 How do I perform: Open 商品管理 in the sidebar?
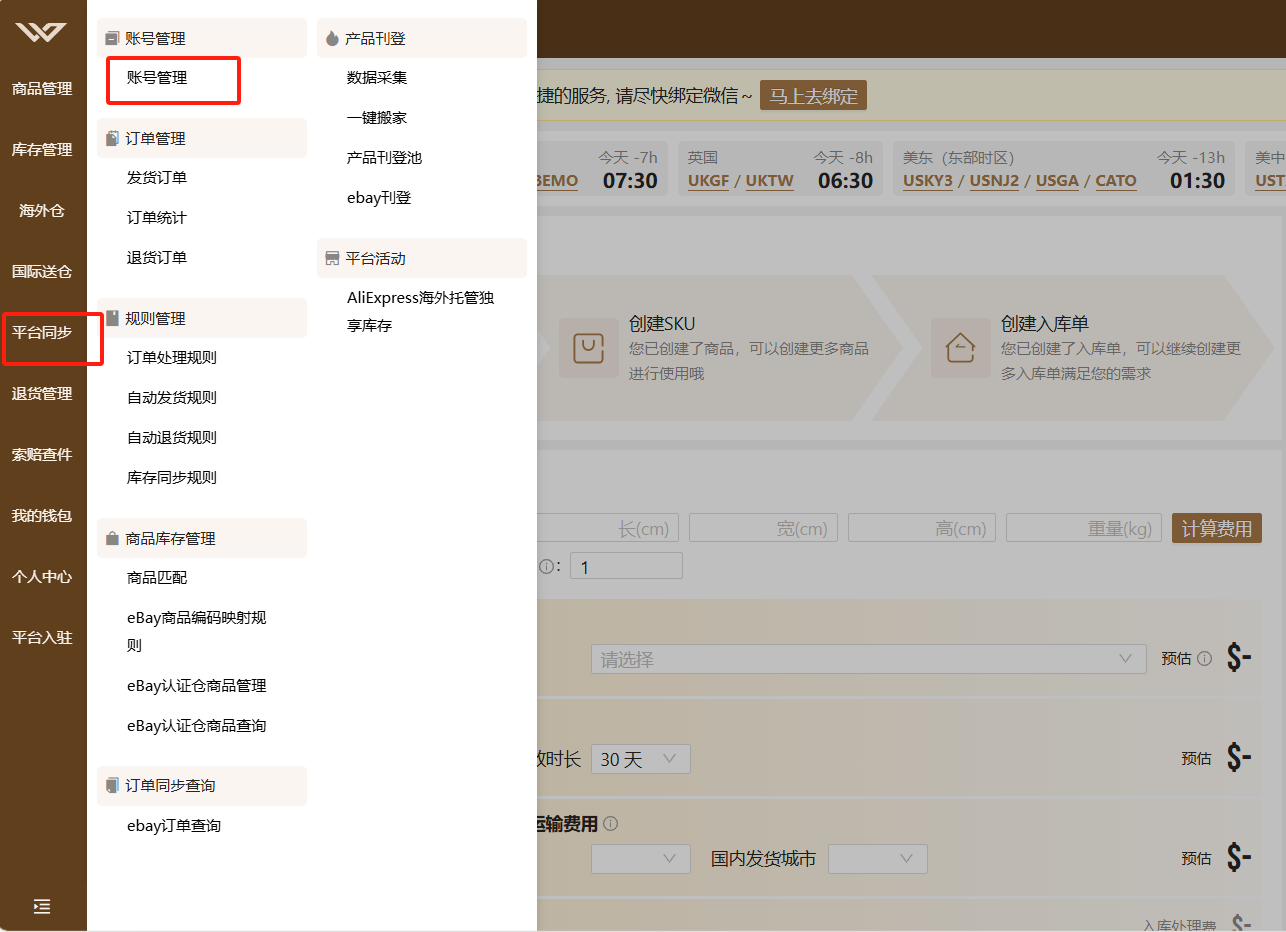point(42,89)
